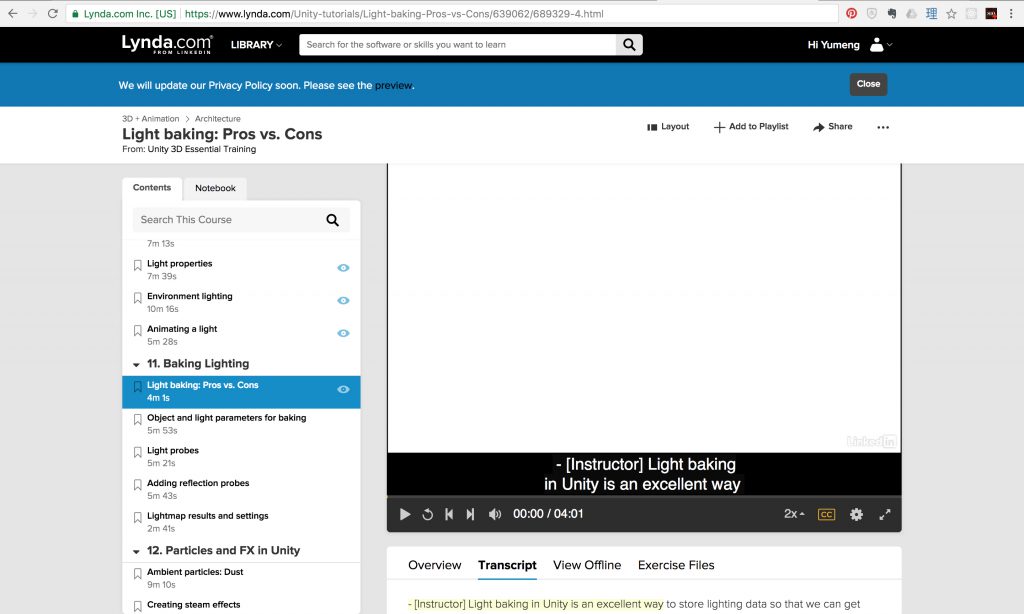
Task: Bookmark Light properties video
Action: (137, 265)
